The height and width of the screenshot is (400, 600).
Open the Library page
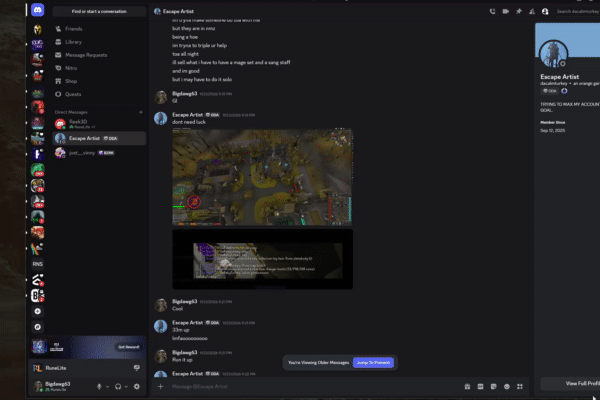point(99,42)
